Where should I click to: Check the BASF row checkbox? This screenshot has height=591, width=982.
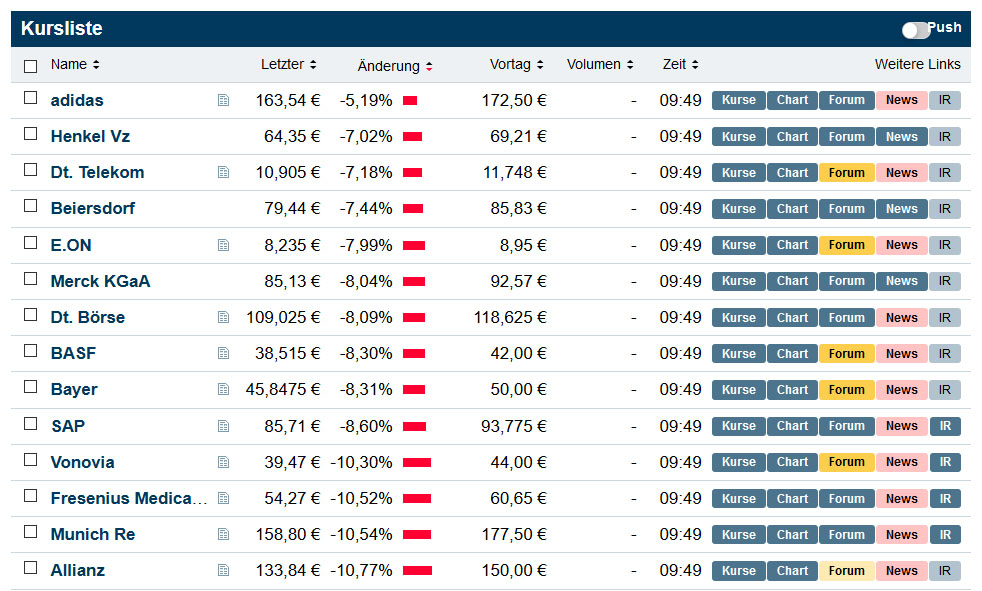[x=30, y=351]
